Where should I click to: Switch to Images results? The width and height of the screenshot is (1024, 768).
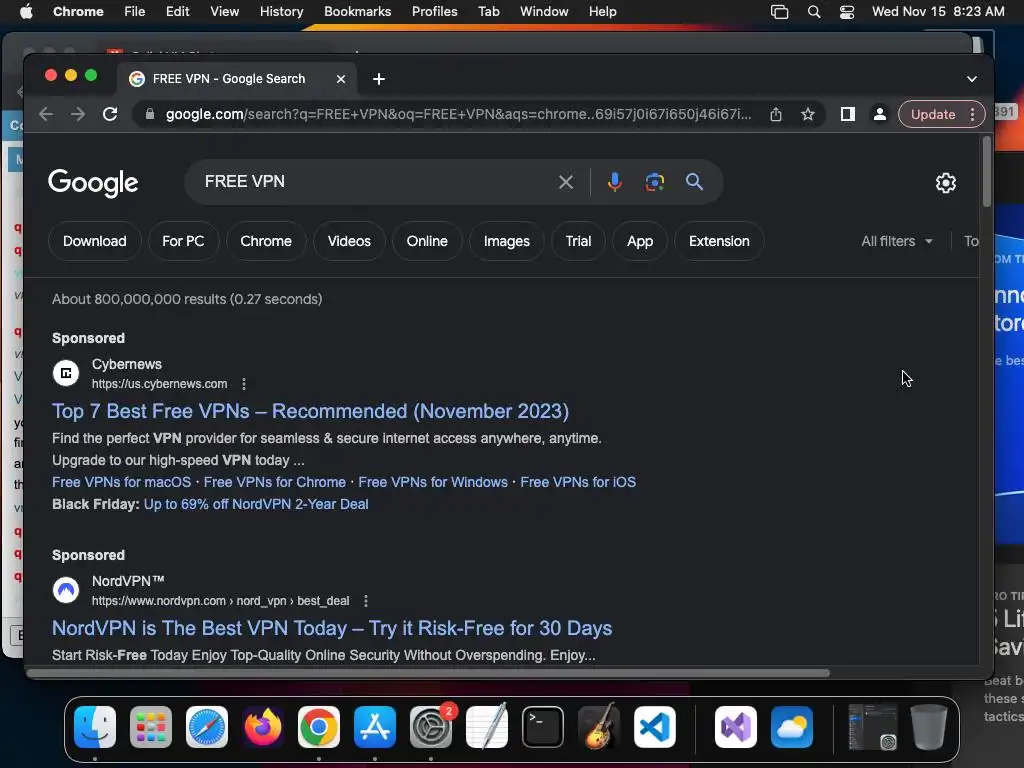506,242
